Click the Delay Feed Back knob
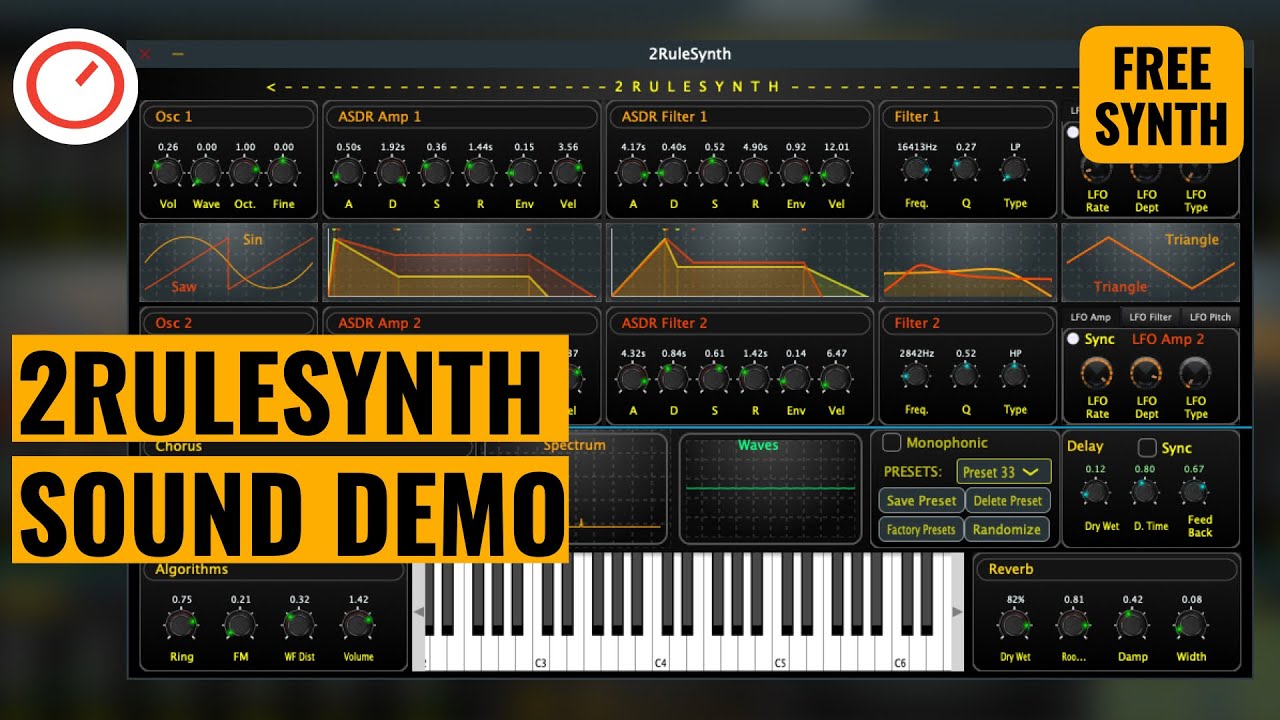Screen dimensions: 1280x720 (x=1194, y=493)
